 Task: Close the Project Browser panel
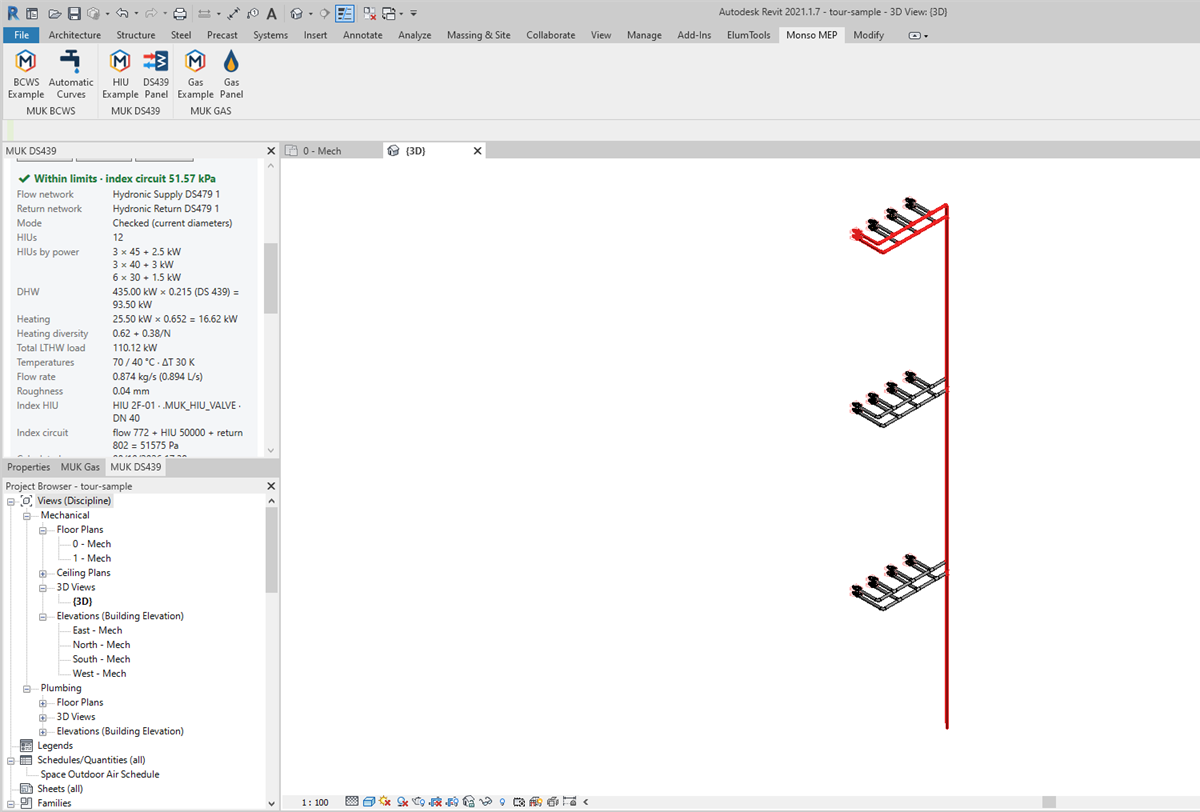click(x=271, y=486)
